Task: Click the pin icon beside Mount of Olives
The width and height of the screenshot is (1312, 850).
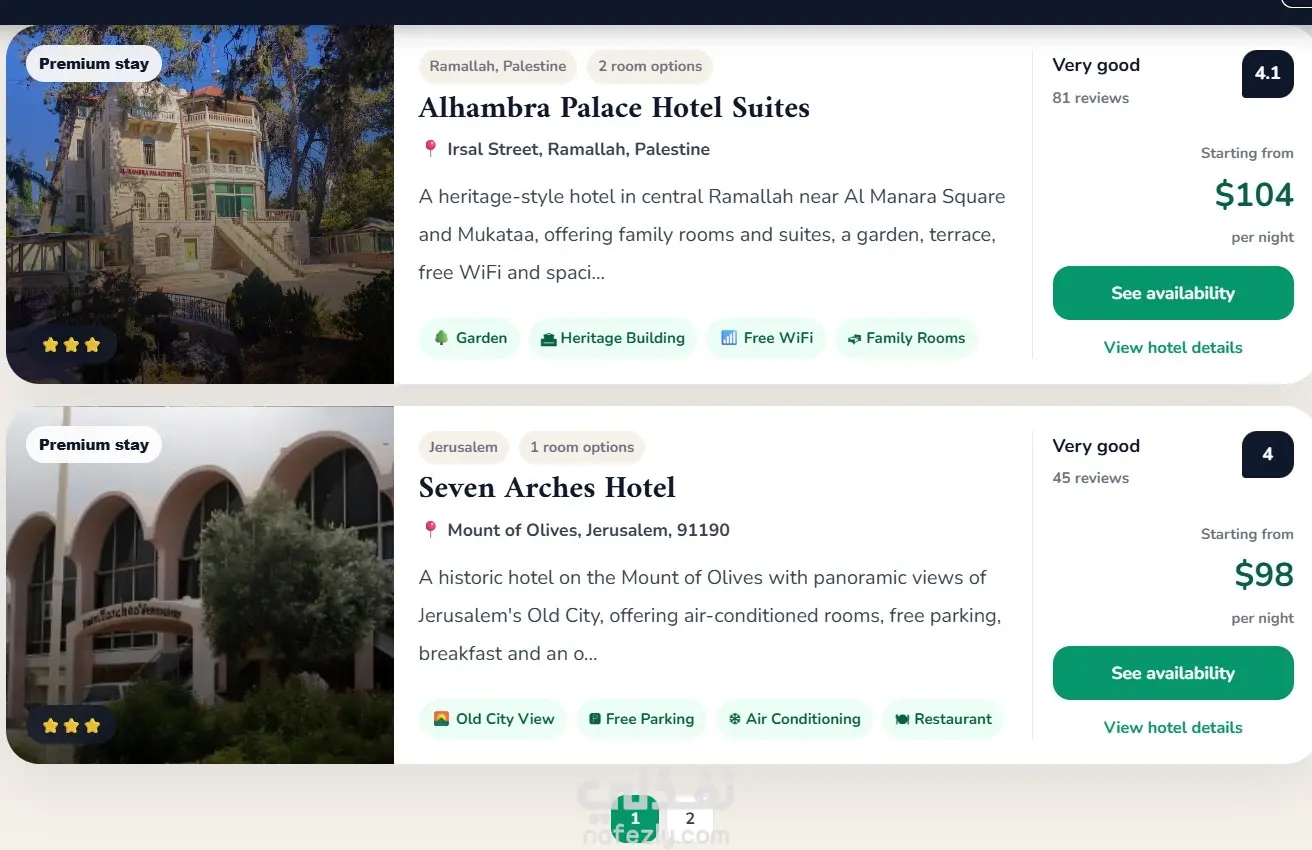Action: [430, 530]
